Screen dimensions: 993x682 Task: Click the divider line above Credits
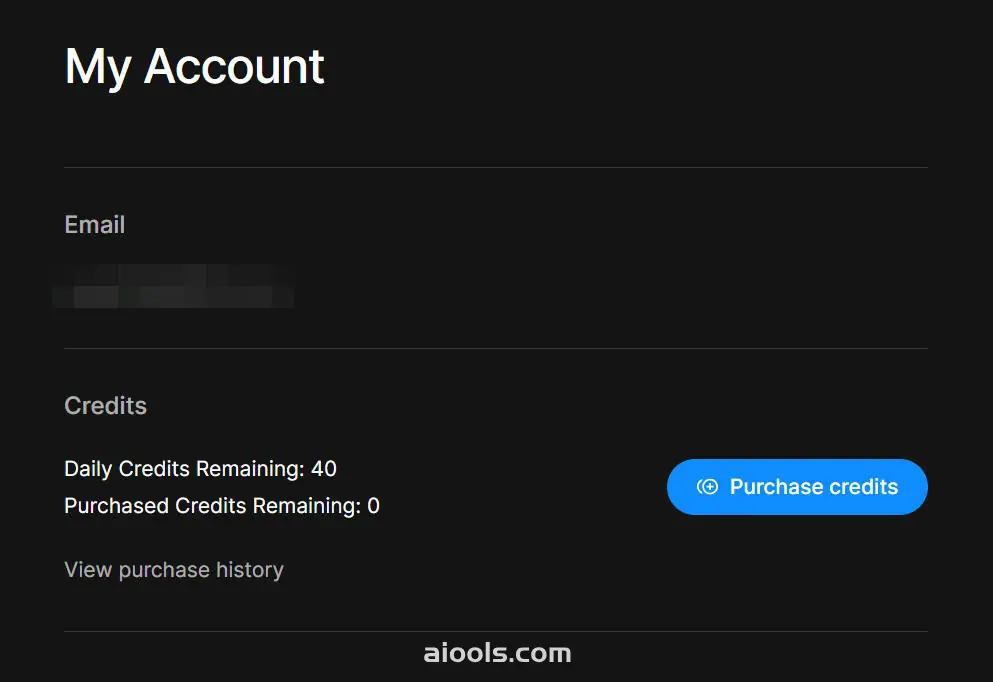click(x=496, y=348)
